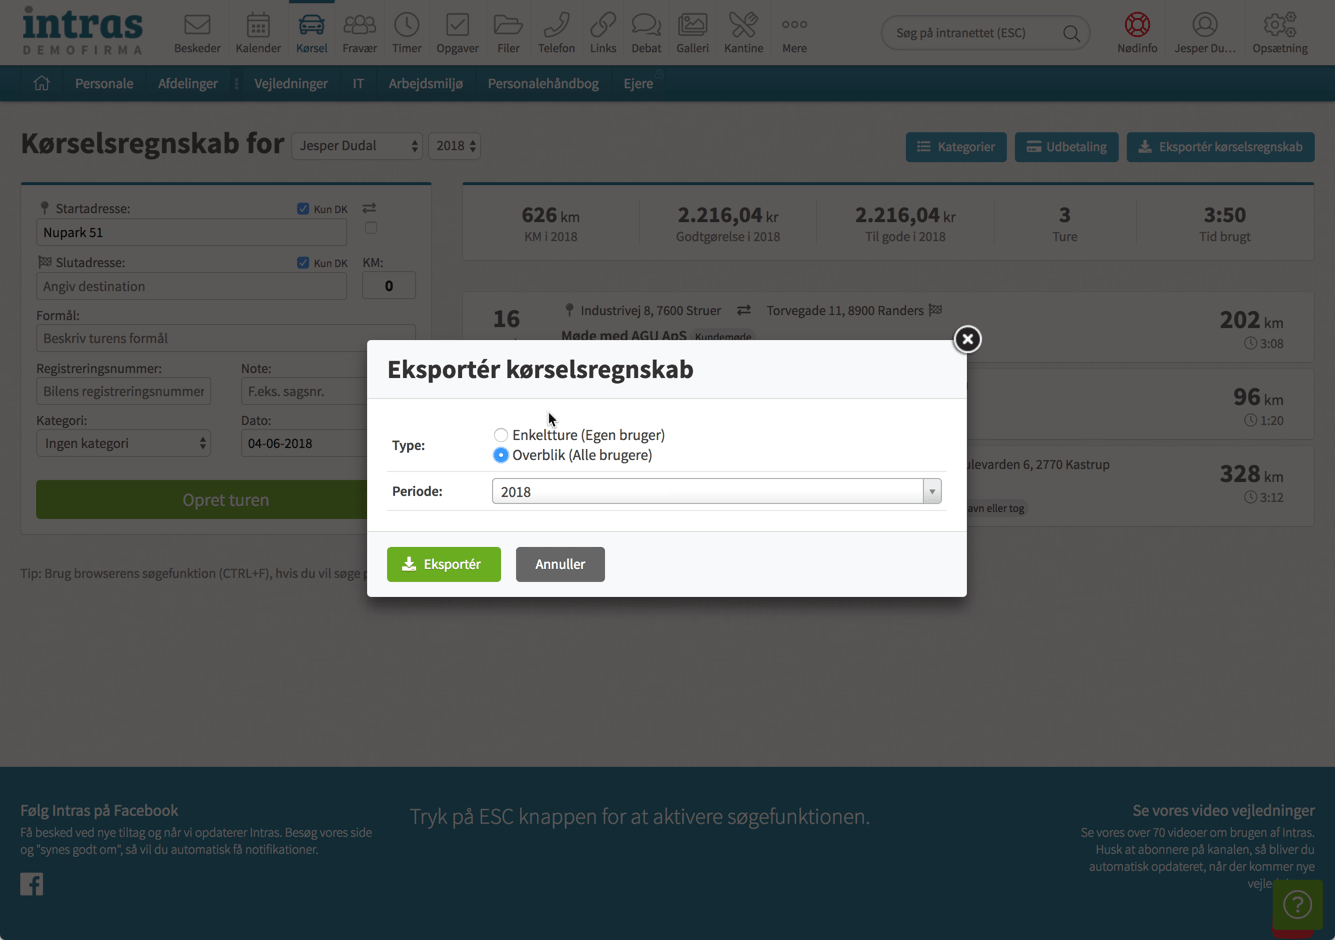This screenshot has width=1335, height=940.
Task: Open the Timer clock icon
Action: pos(406,25)
